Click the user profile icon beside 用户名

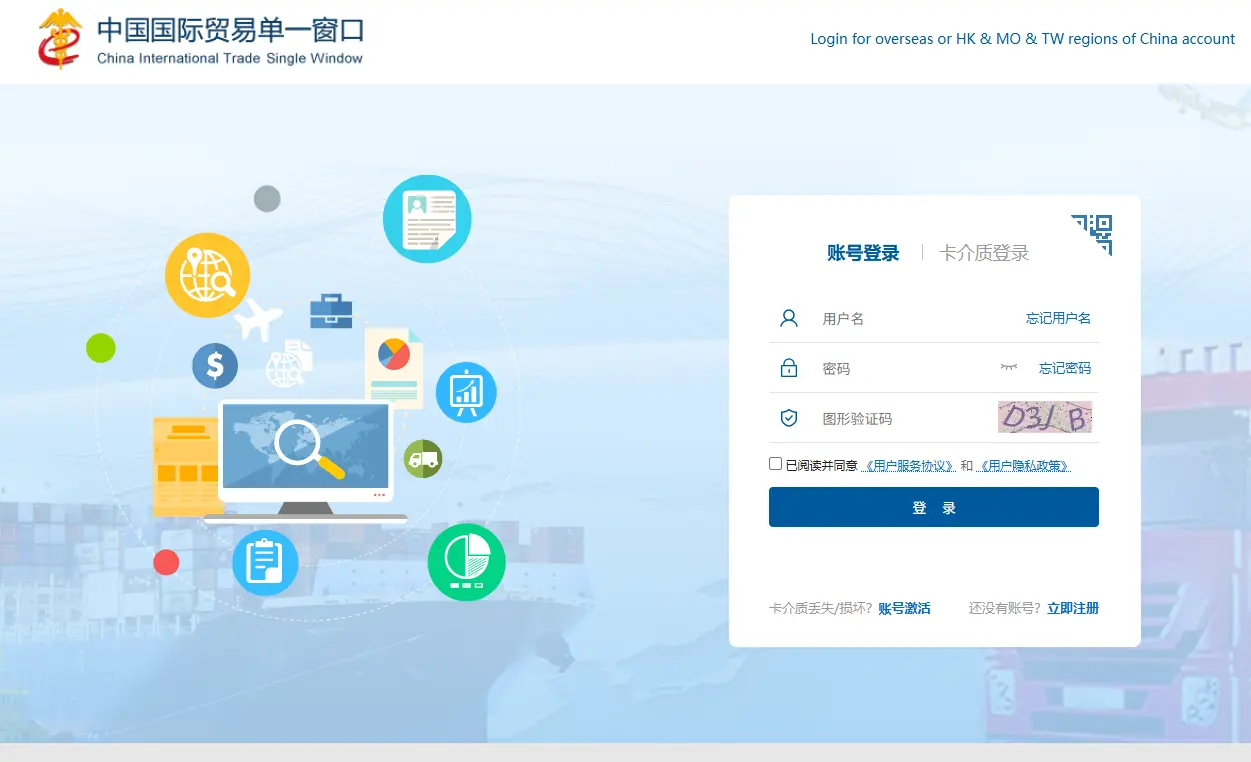pyautogui.click(x=789, y=319)
